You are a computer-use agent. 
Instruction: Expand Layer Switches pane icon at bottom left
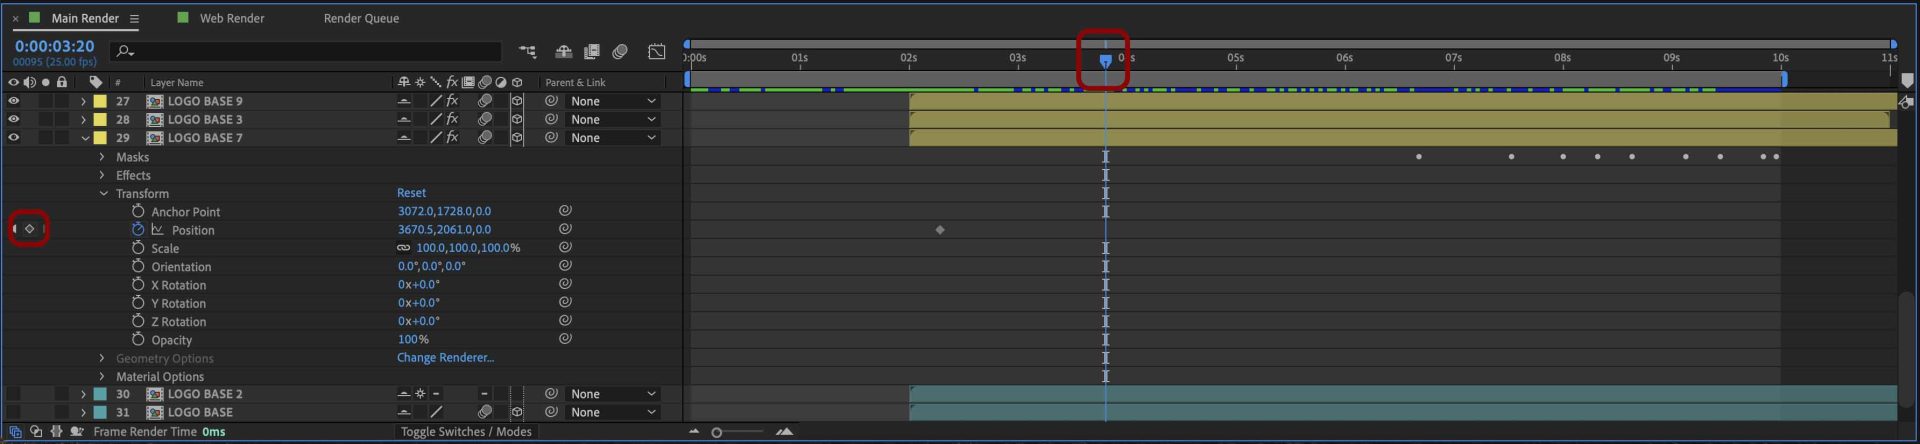[15, 432]
